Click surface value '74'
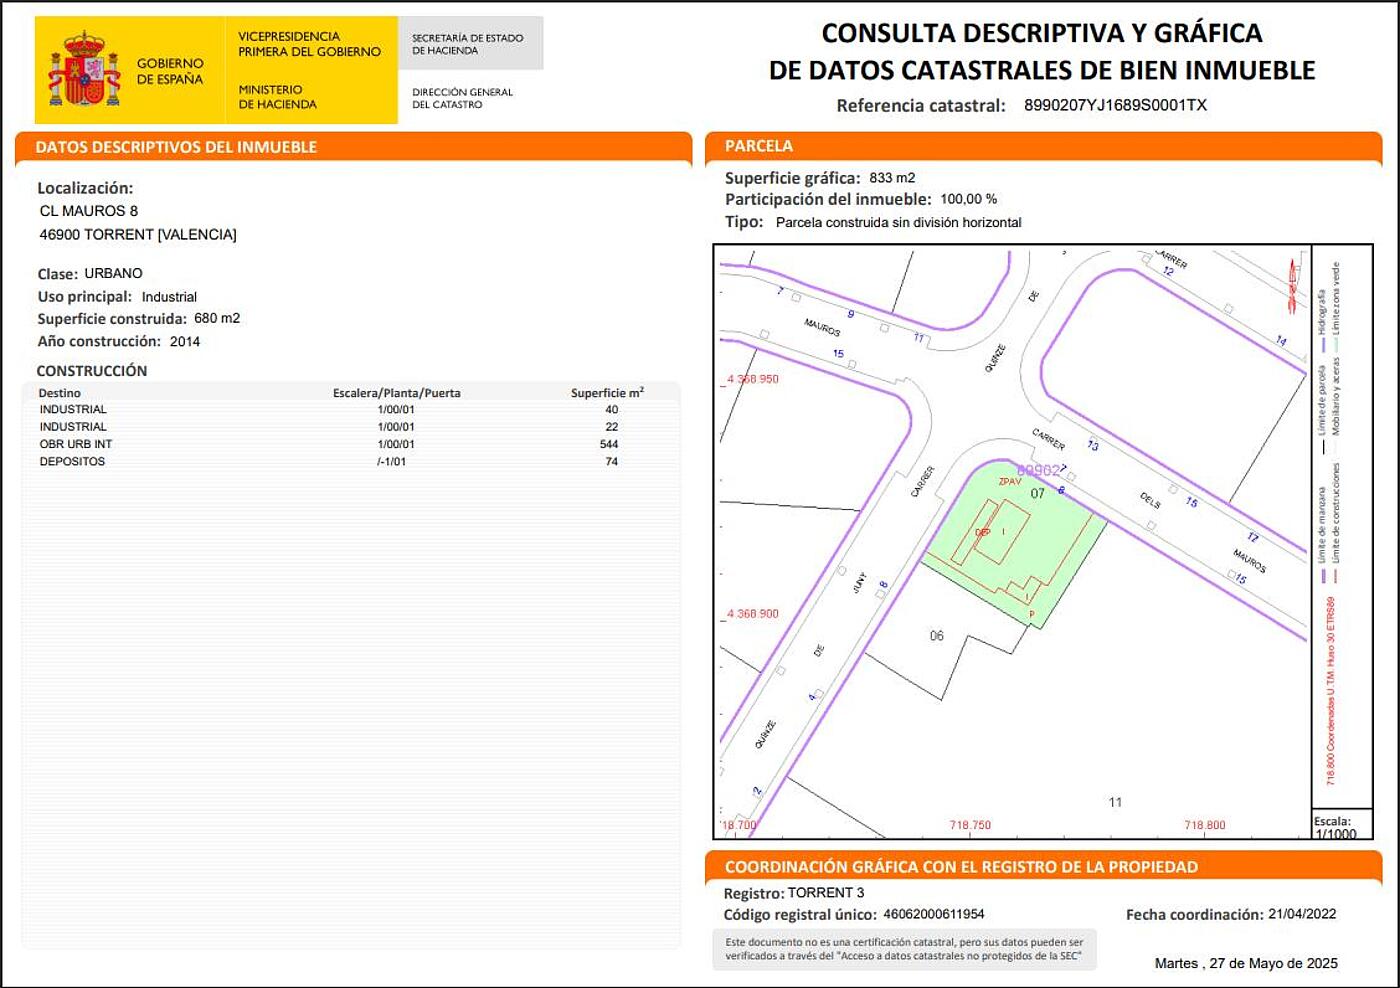1400x988 pixels. [611, 462]
